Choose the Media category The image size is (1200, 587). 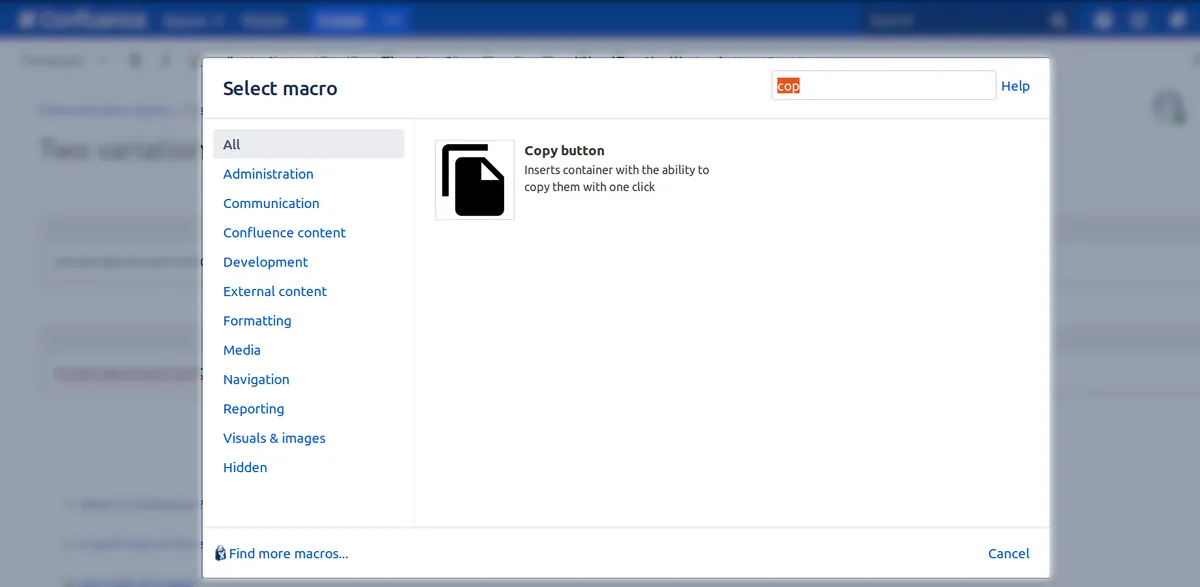(242, 350)
